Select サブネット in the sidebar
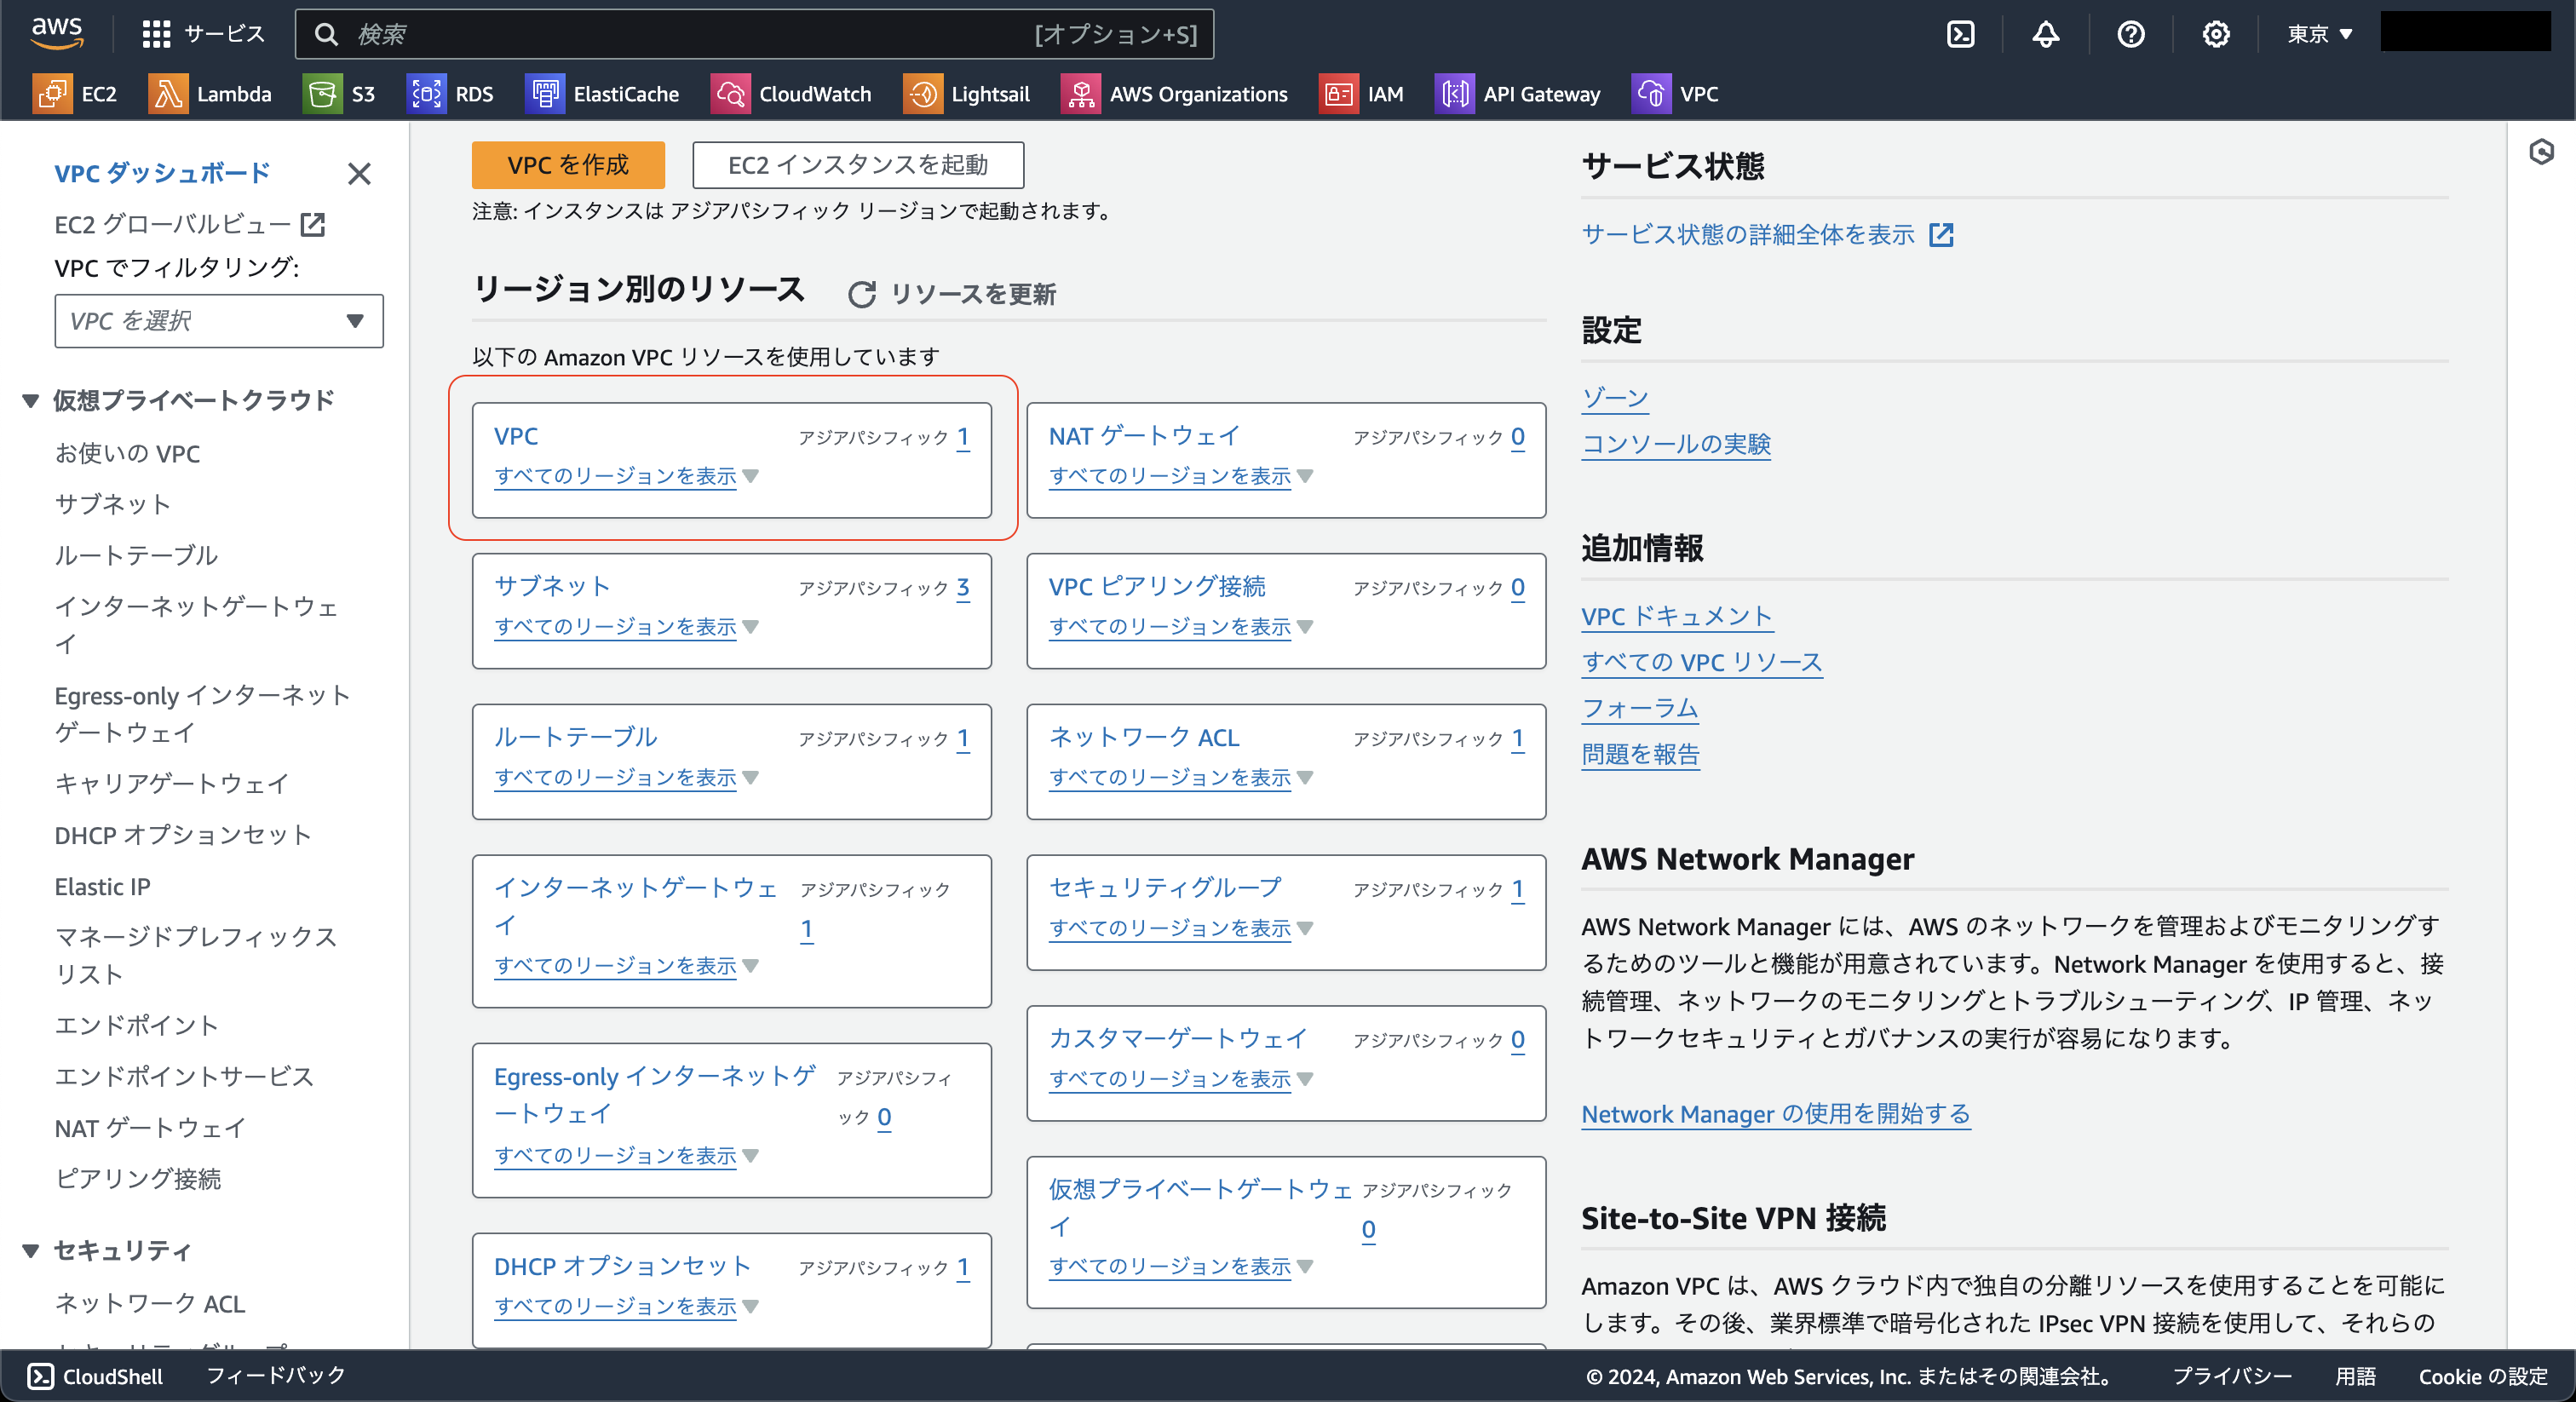Viewport: 2576px width, 1402px height. coord(112,504)
